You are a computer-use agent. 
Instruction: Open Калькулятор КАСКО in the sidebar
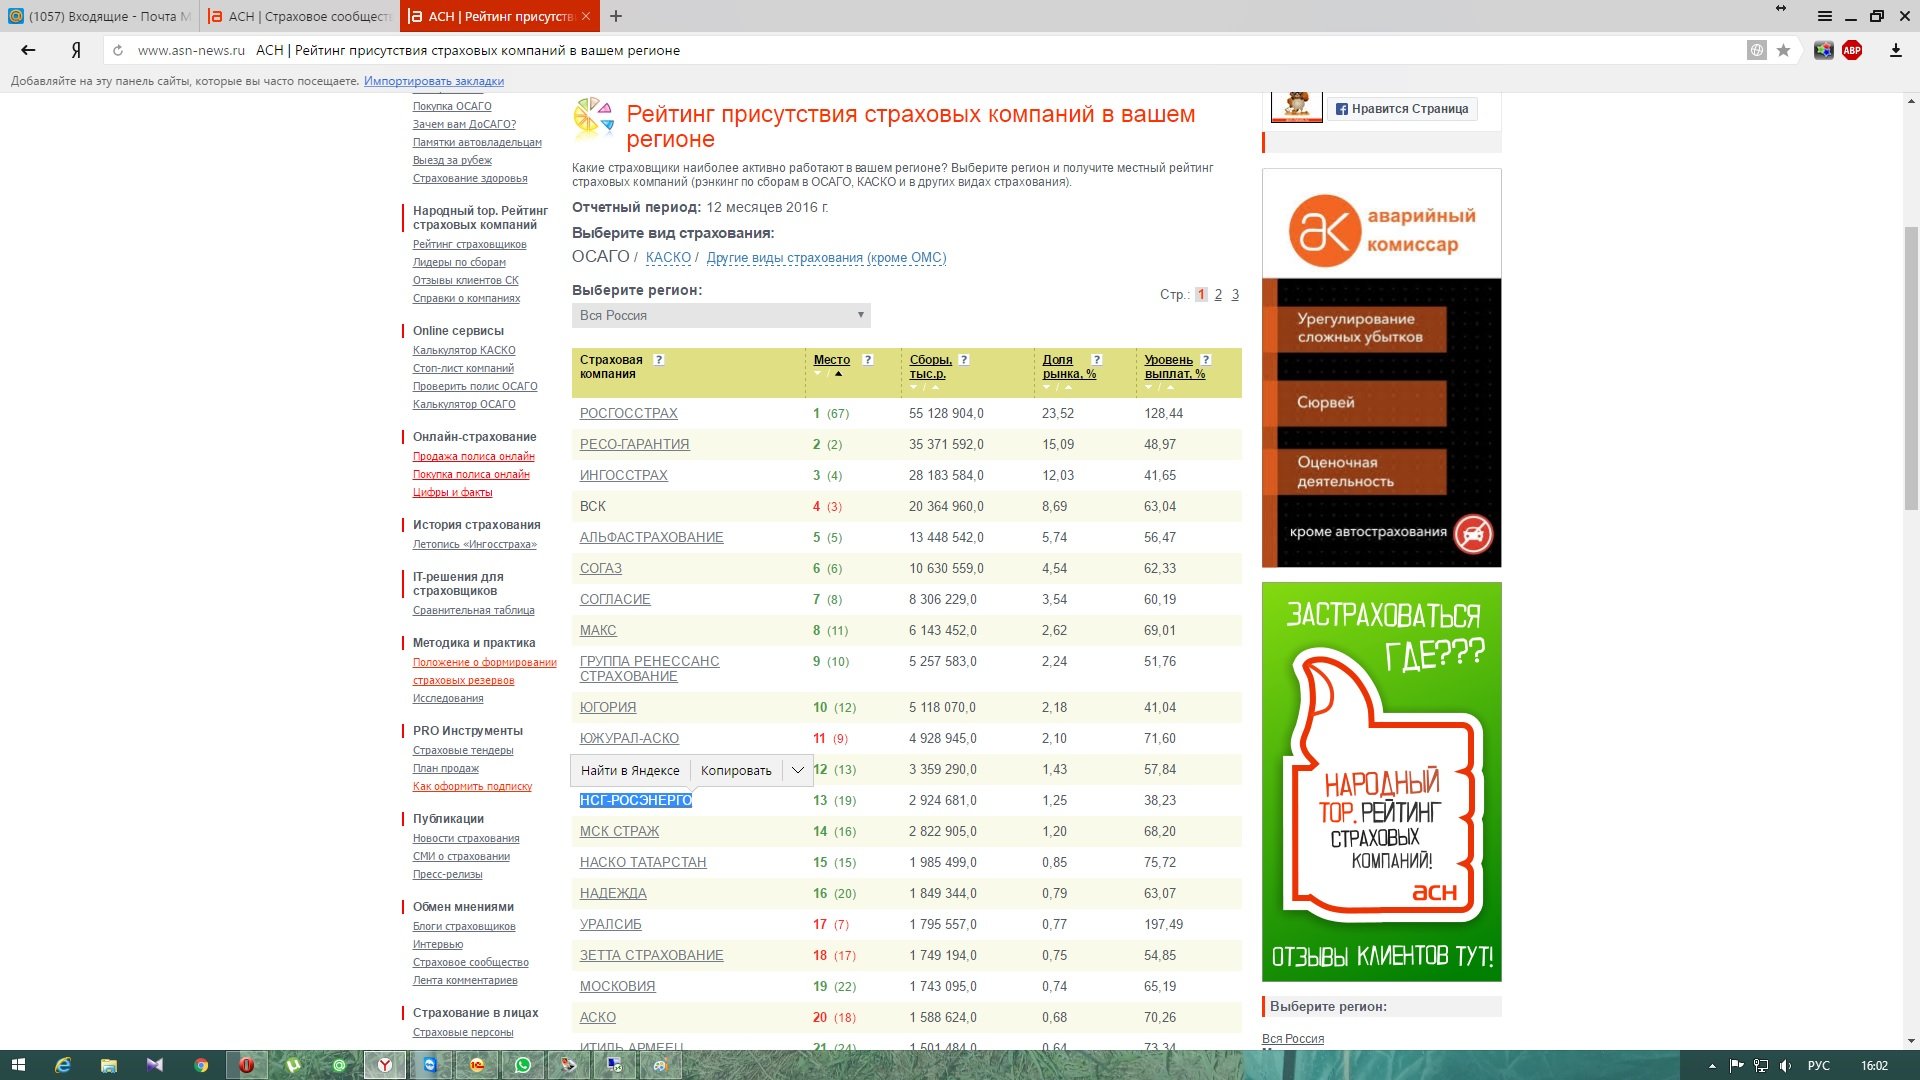click(x=464, y=350)
